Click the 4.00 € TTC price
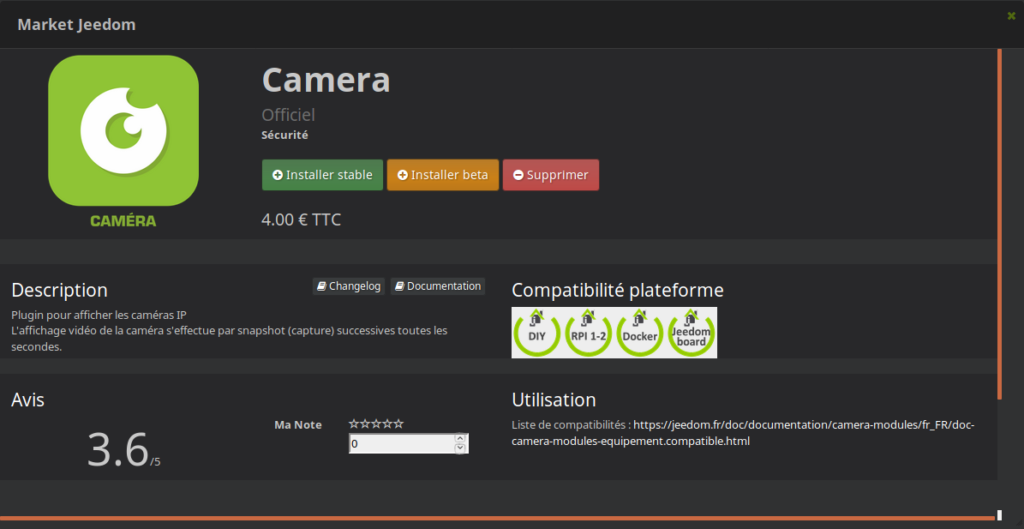The width and height of the screenshot is (1024, 529). coord(301,219)
